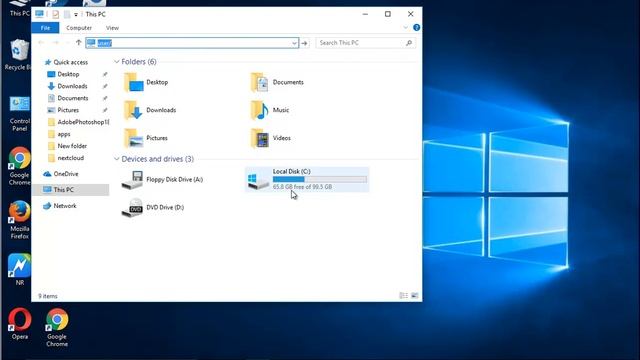
Task: Collapse Devices and drives (3) group
Action: pos(117,159)
